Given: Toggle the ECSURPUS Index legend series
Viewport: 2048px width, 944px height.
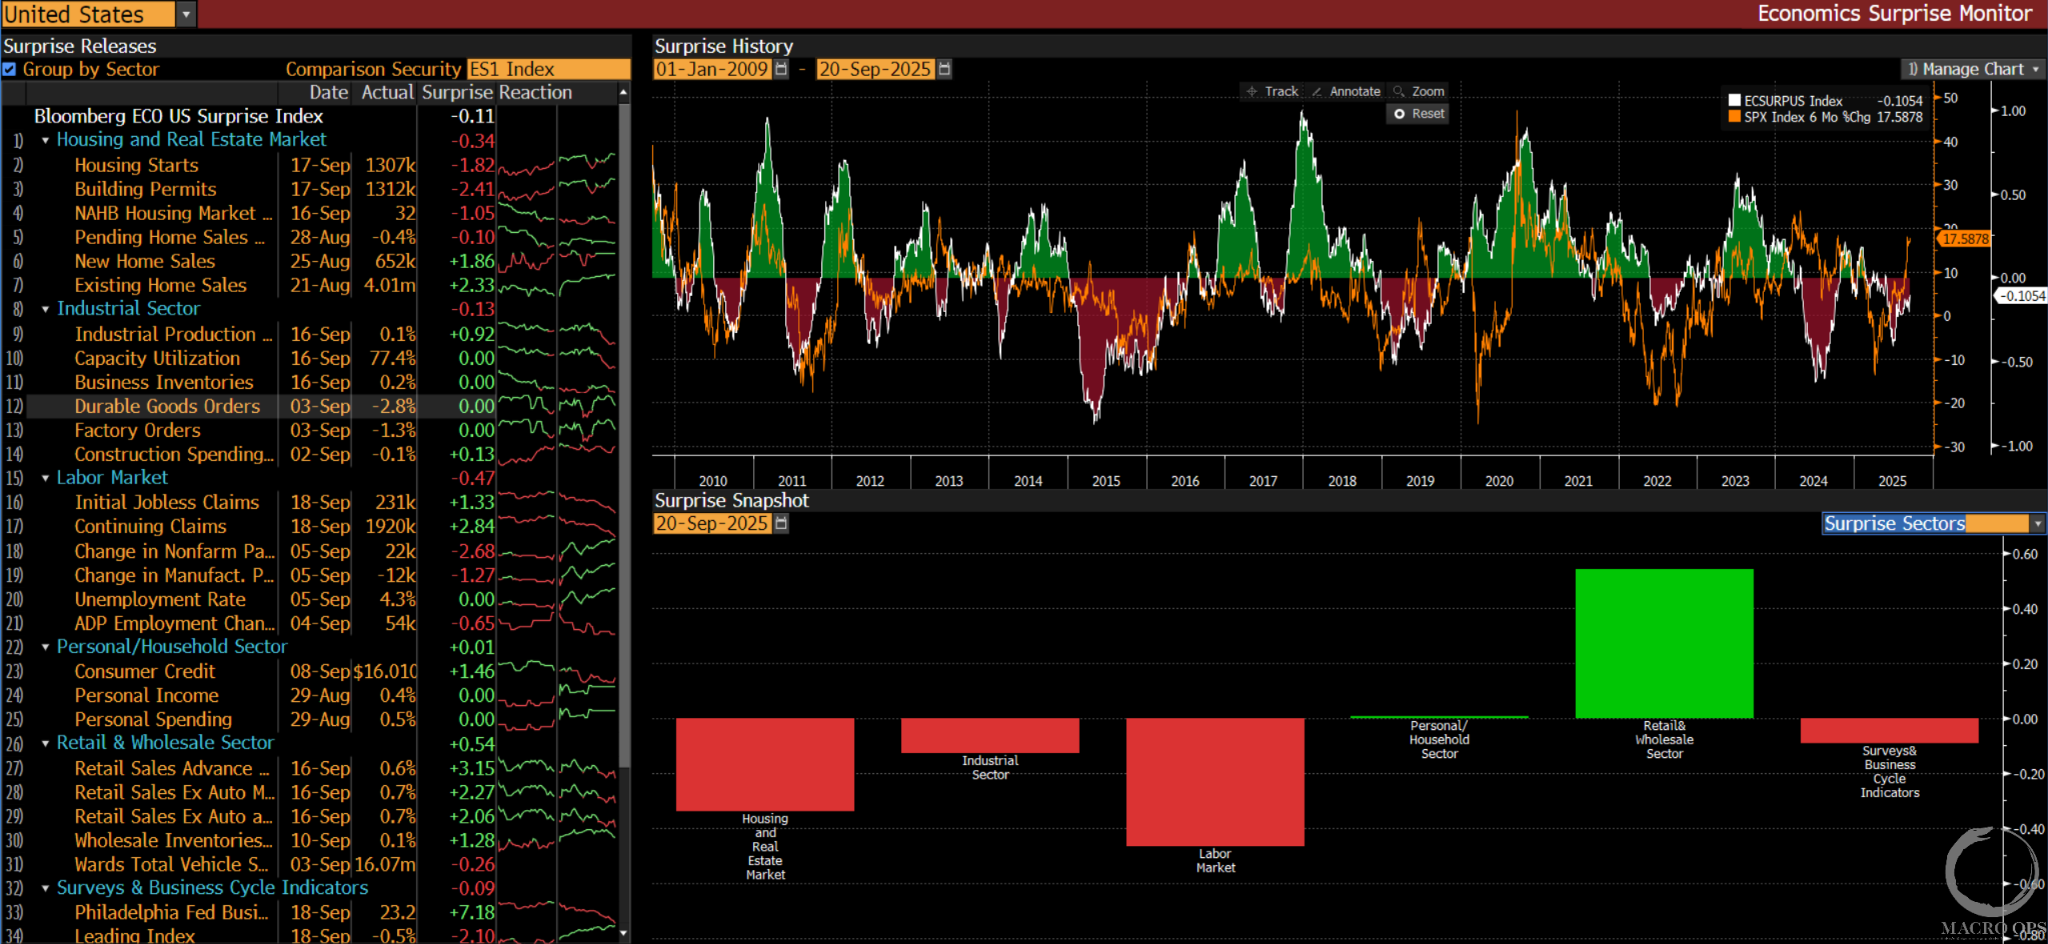Looking at the screenshot, I should 1735,100.
